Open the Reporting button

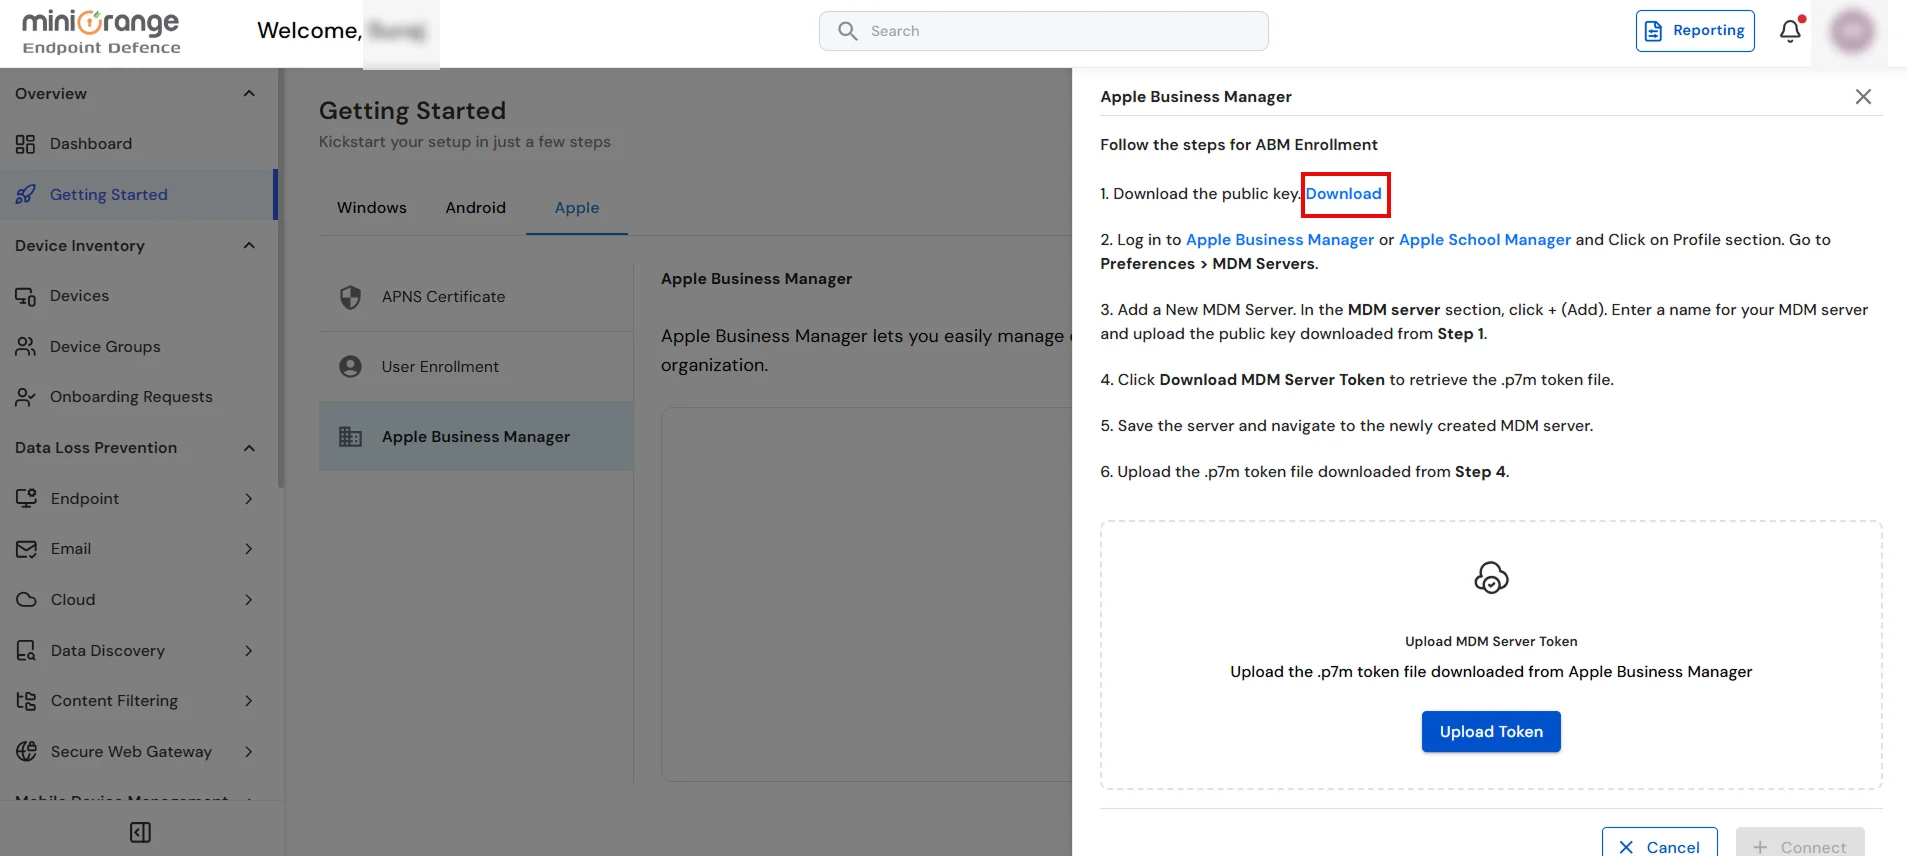[1695, 31]
